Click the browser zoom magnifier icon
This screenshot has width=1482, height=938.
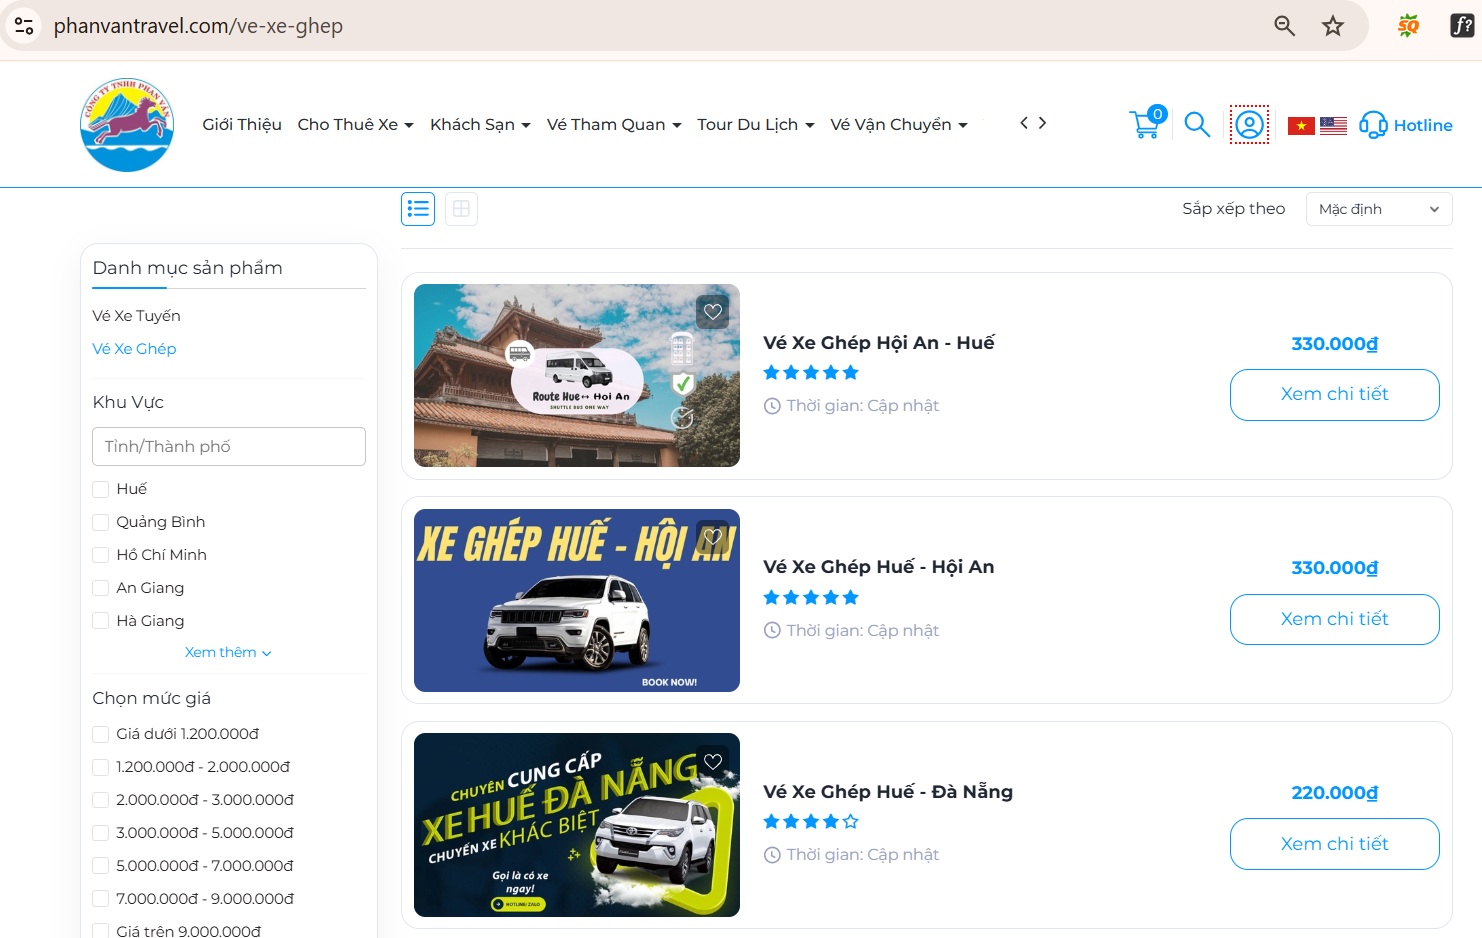pos(1285,26)
